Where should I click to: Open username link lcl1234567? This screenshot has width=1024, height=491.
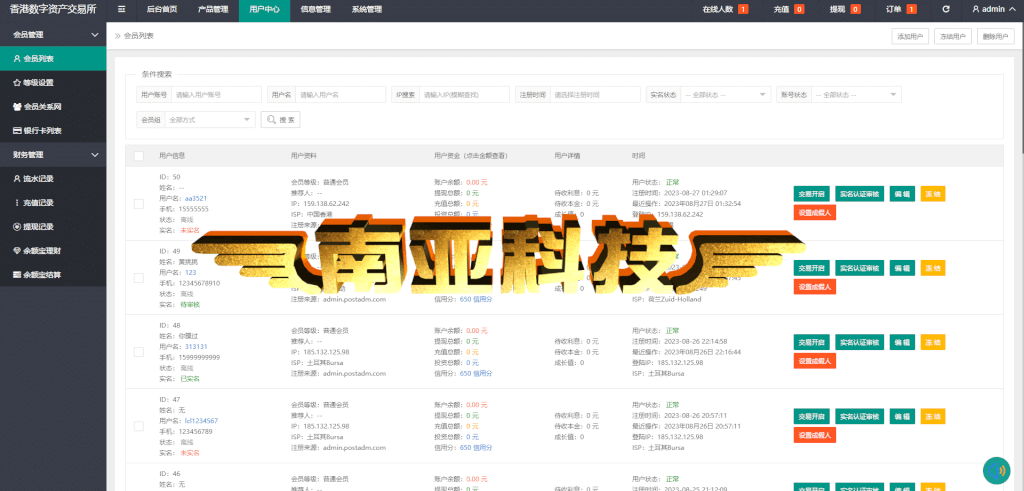tap(201, 421)
